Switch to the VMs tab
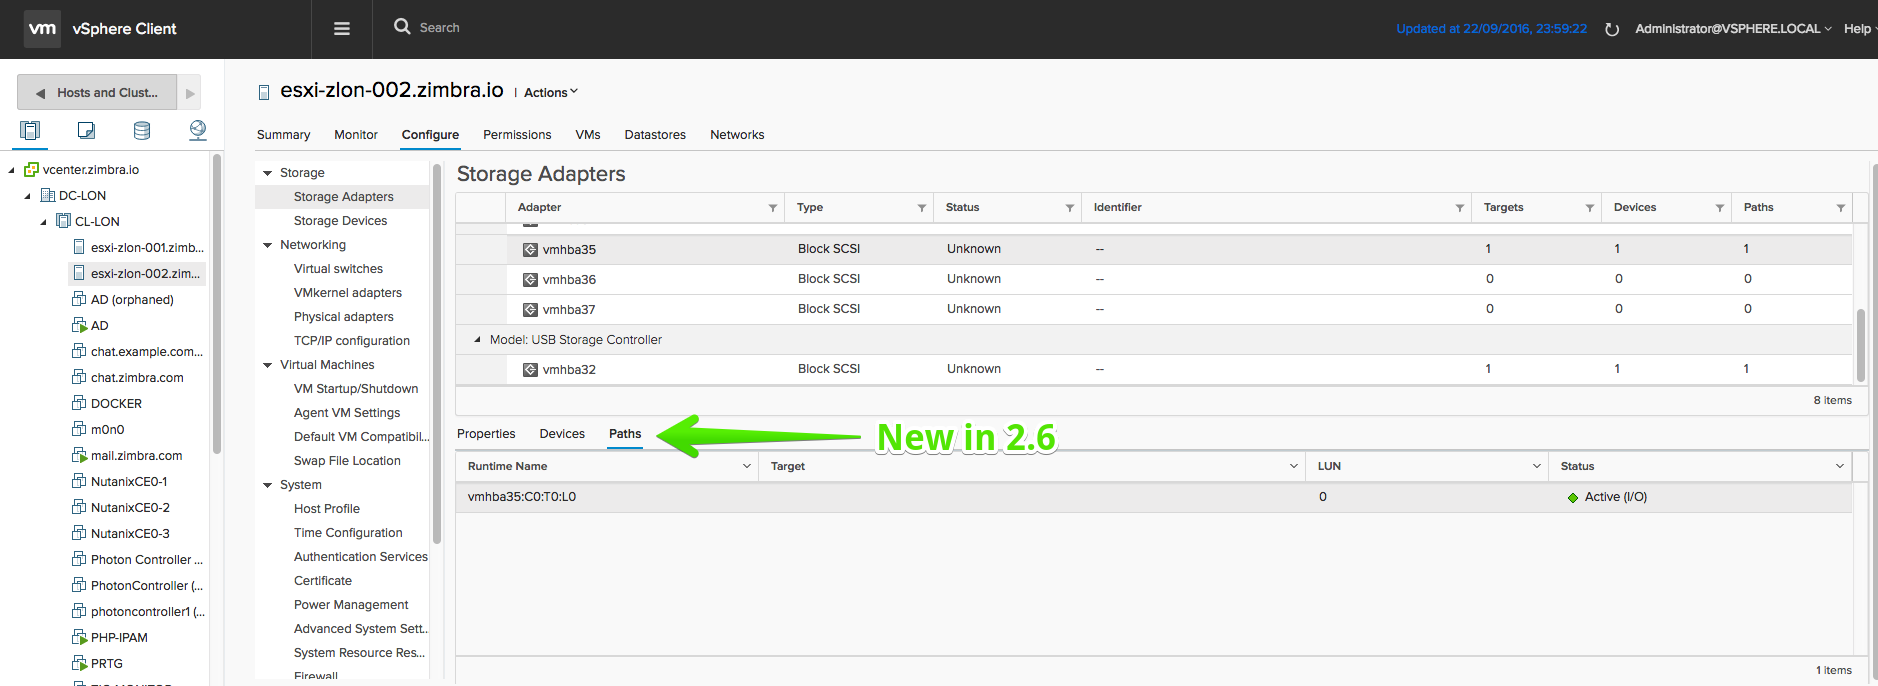The height and width of the screenshot is (686, 1878). [588, 135]
